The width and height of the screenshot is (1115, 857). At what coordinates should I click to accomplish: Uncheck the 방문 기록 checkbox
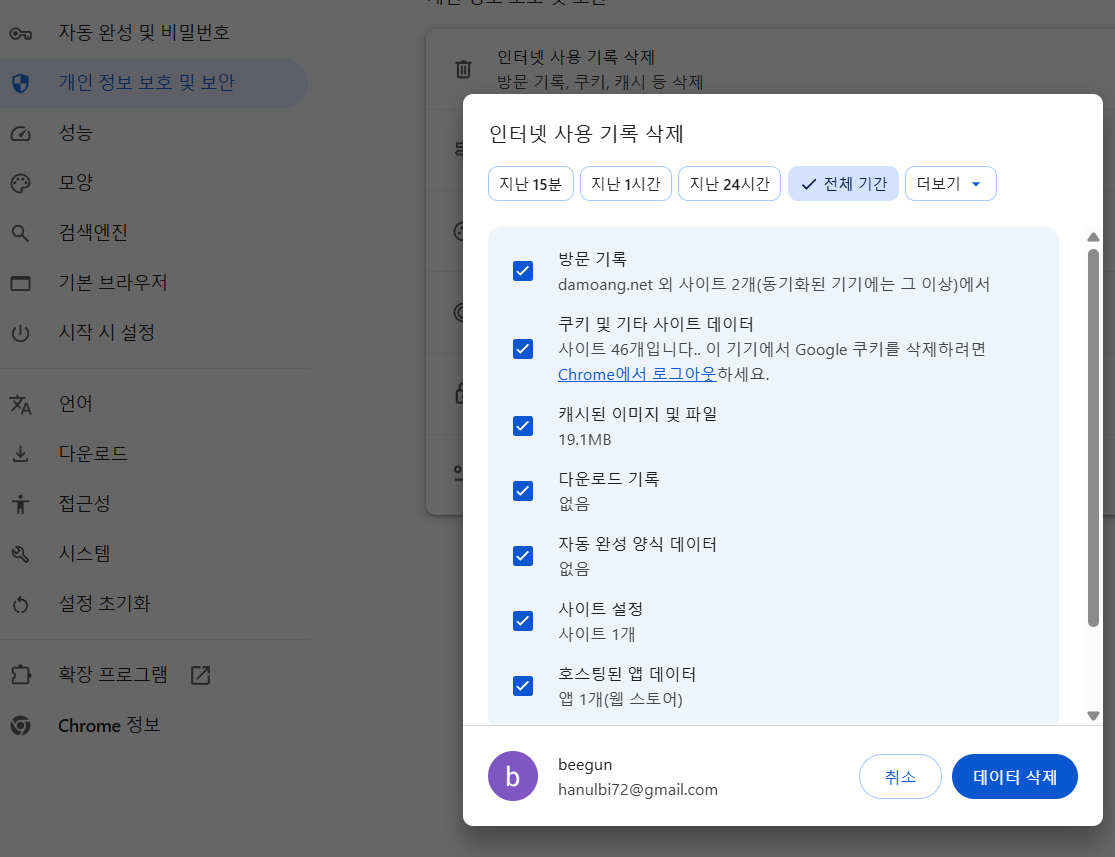point(523,271)
